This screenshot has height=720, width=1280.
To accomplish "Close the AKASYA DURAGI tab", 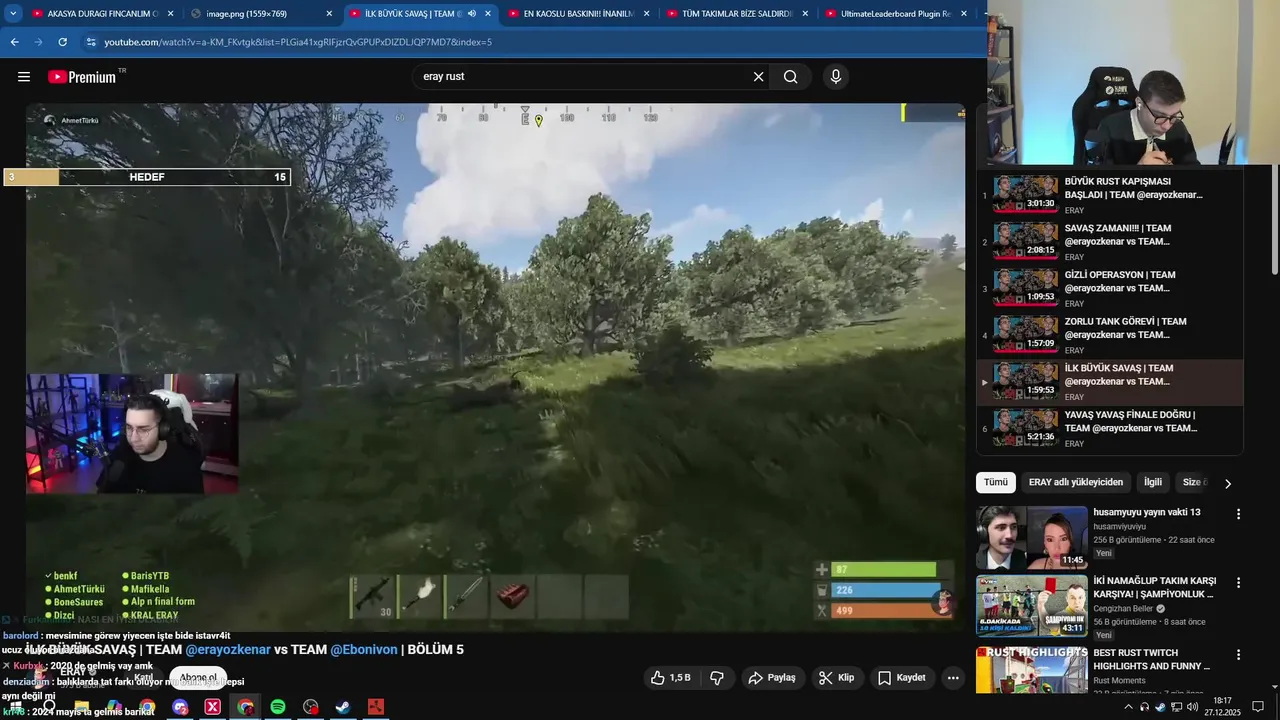I will point(170,14).
